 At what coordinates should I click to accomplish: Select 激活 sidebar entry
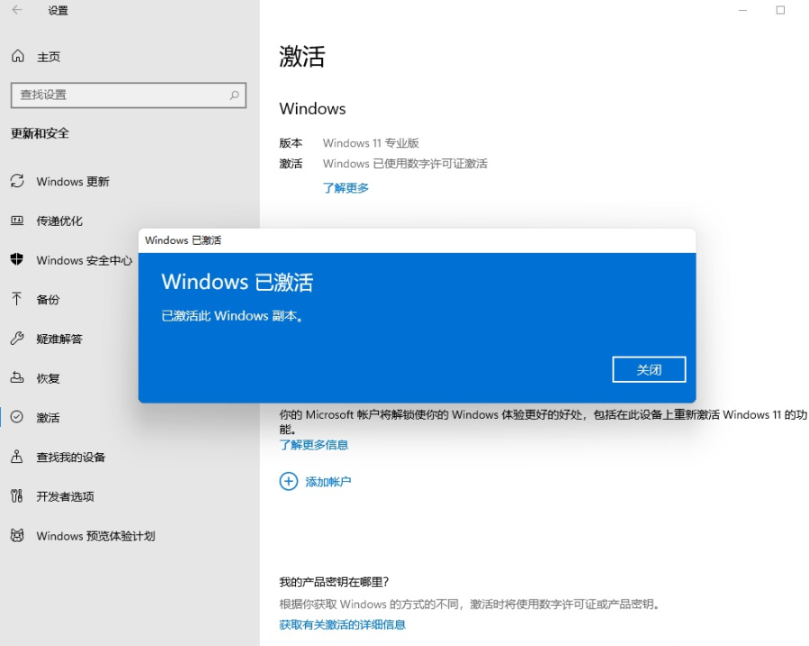point(48,417)
